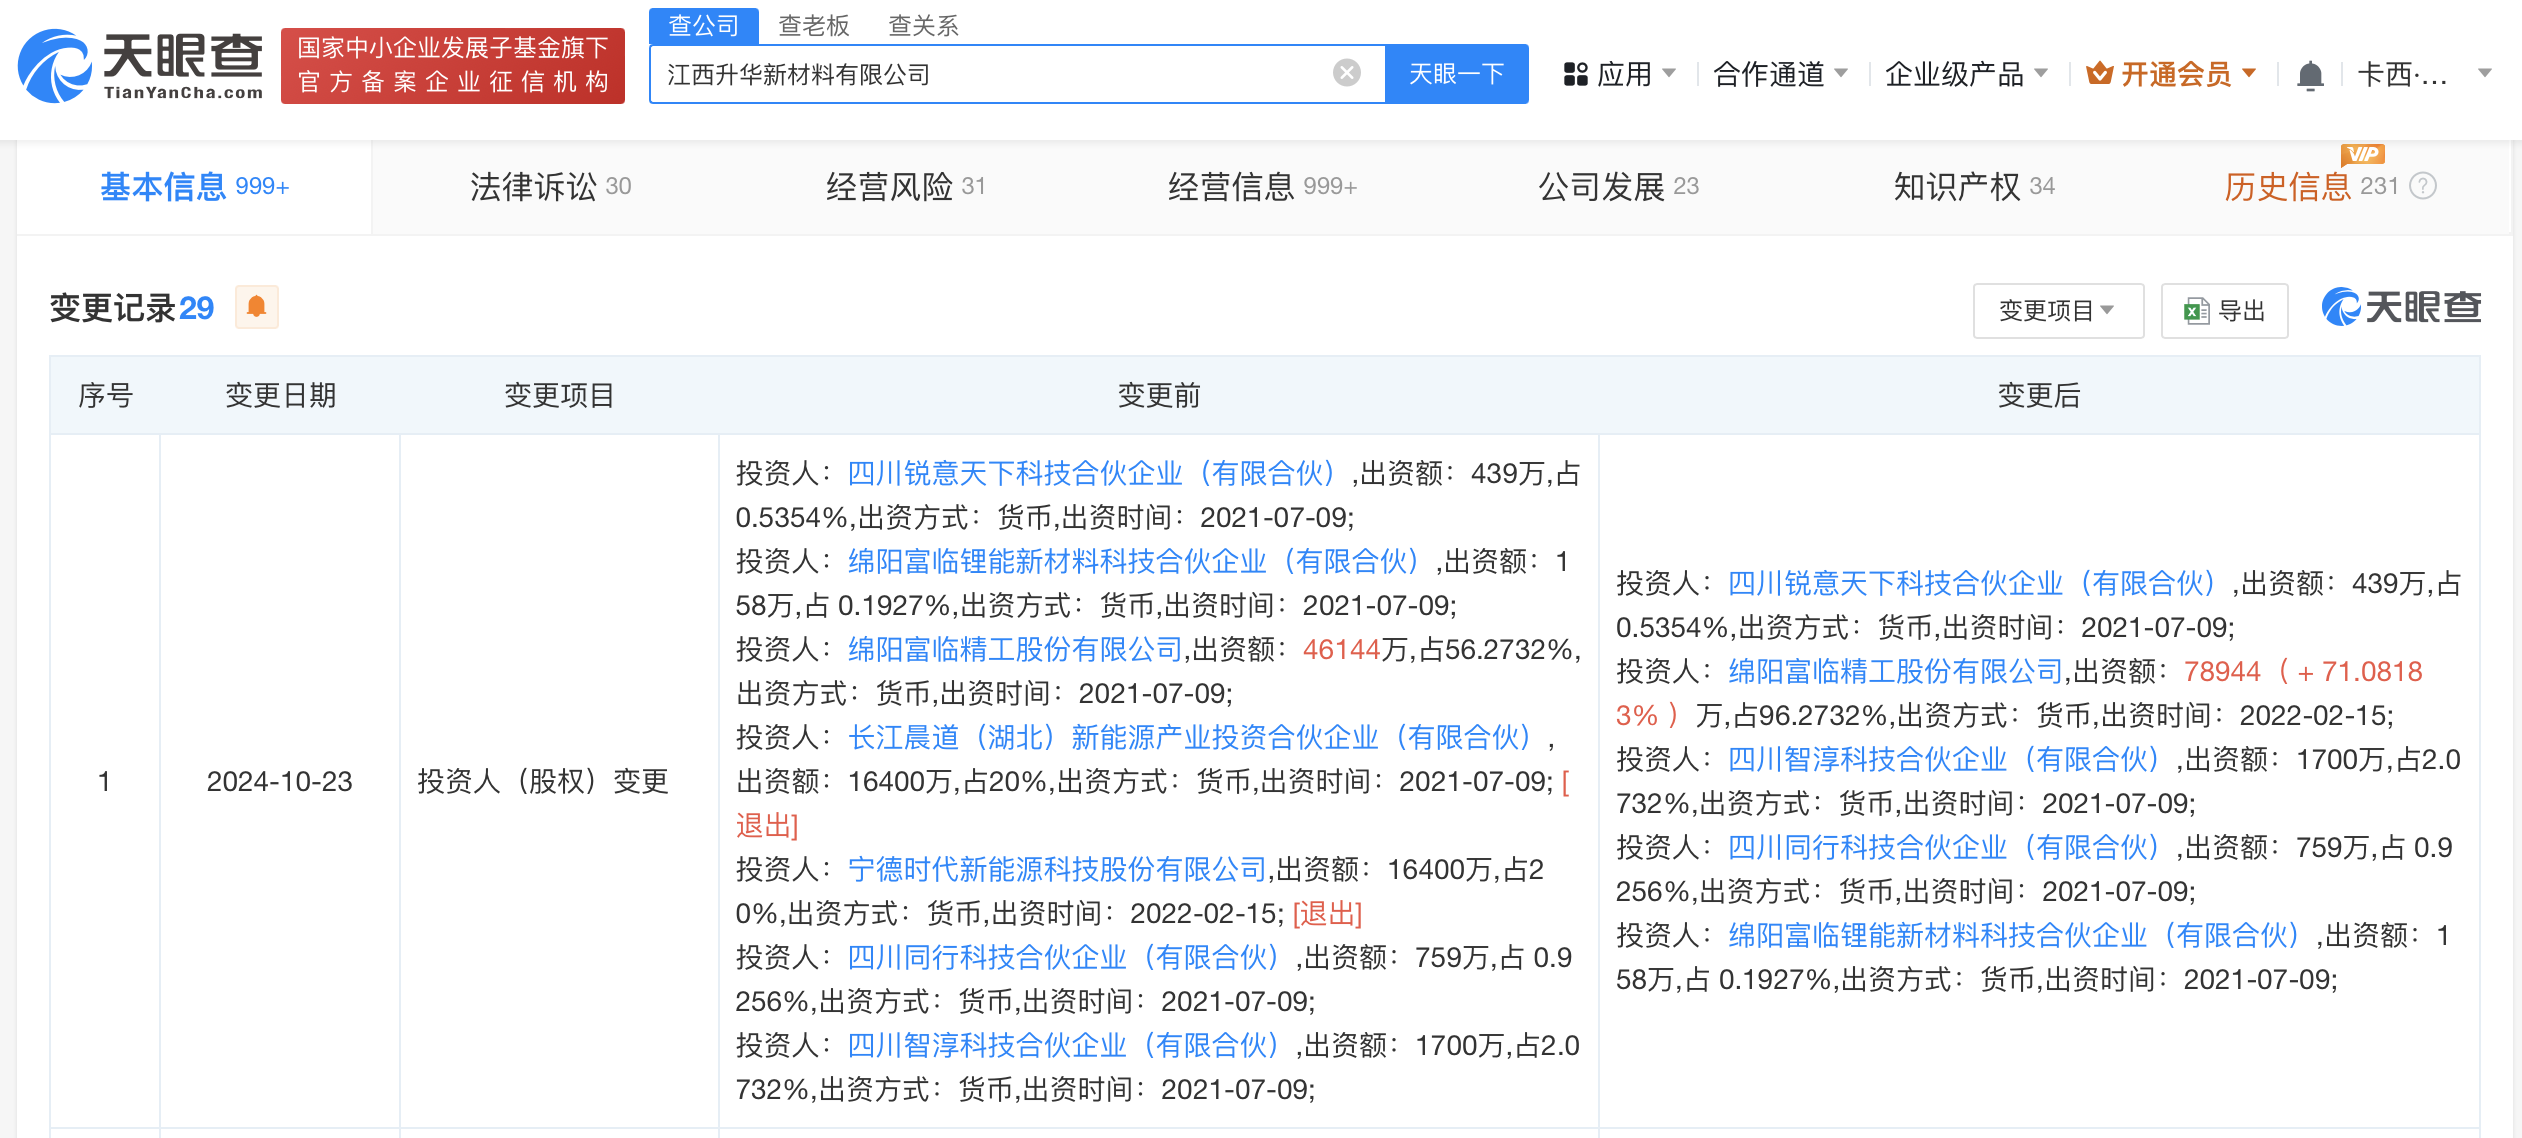2522x1138 pixels.
Task: Click the Excel icon on 导出 button
Action: click(x=2196, y=311)
